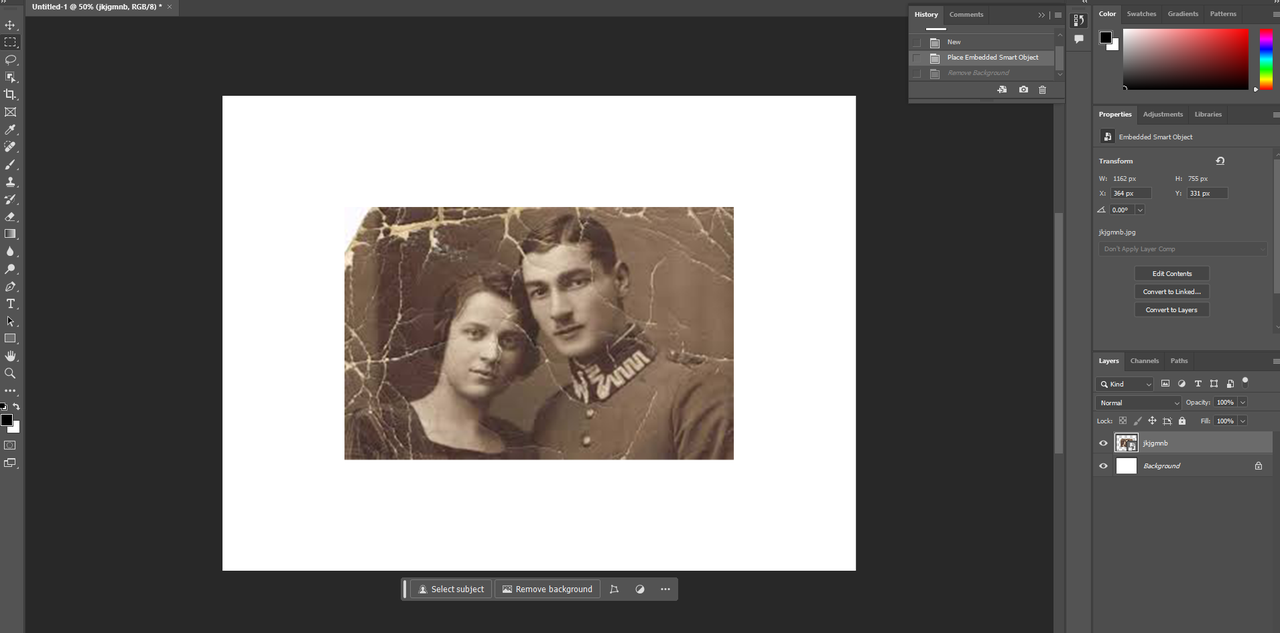1280x633 pixels.
Task: Select the Rectangular Marquee tool
Action: tap(10, 42)
